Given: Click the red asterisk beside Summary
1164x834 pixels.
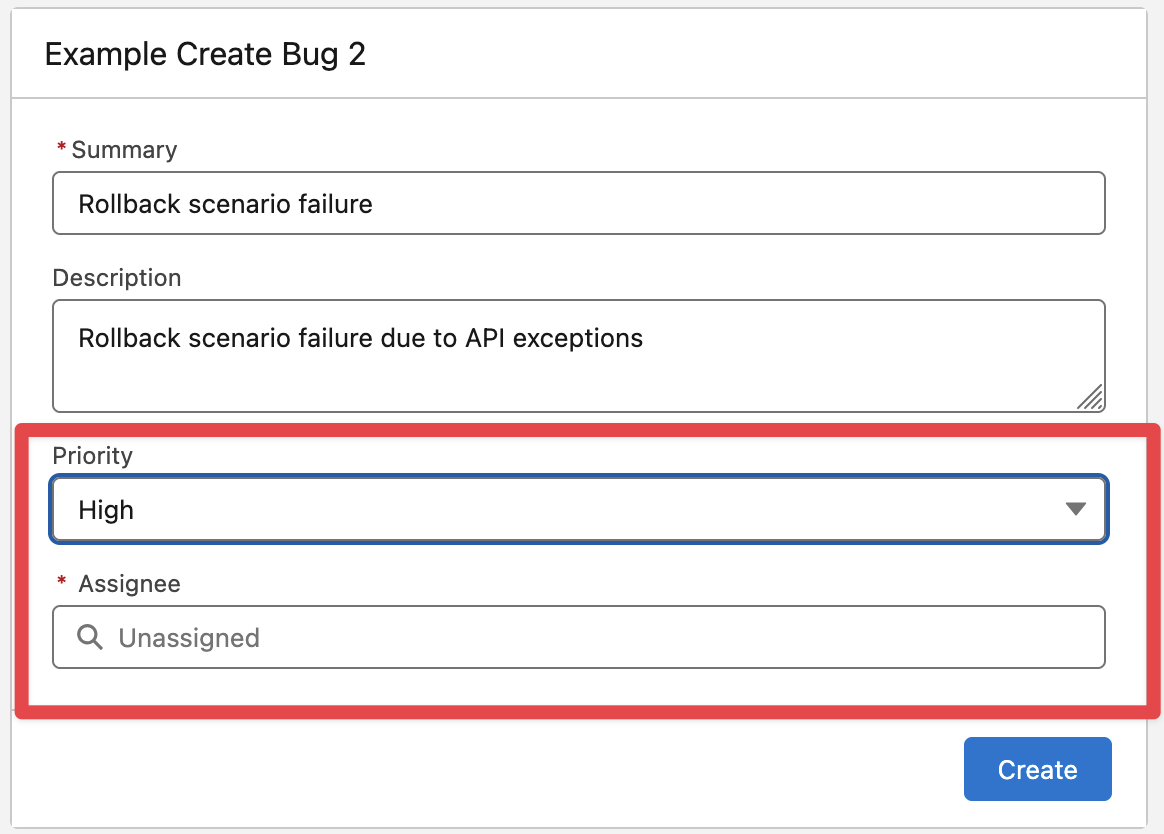Looking at the screenshot, I should pyautogui.click(x=61, y=149).
